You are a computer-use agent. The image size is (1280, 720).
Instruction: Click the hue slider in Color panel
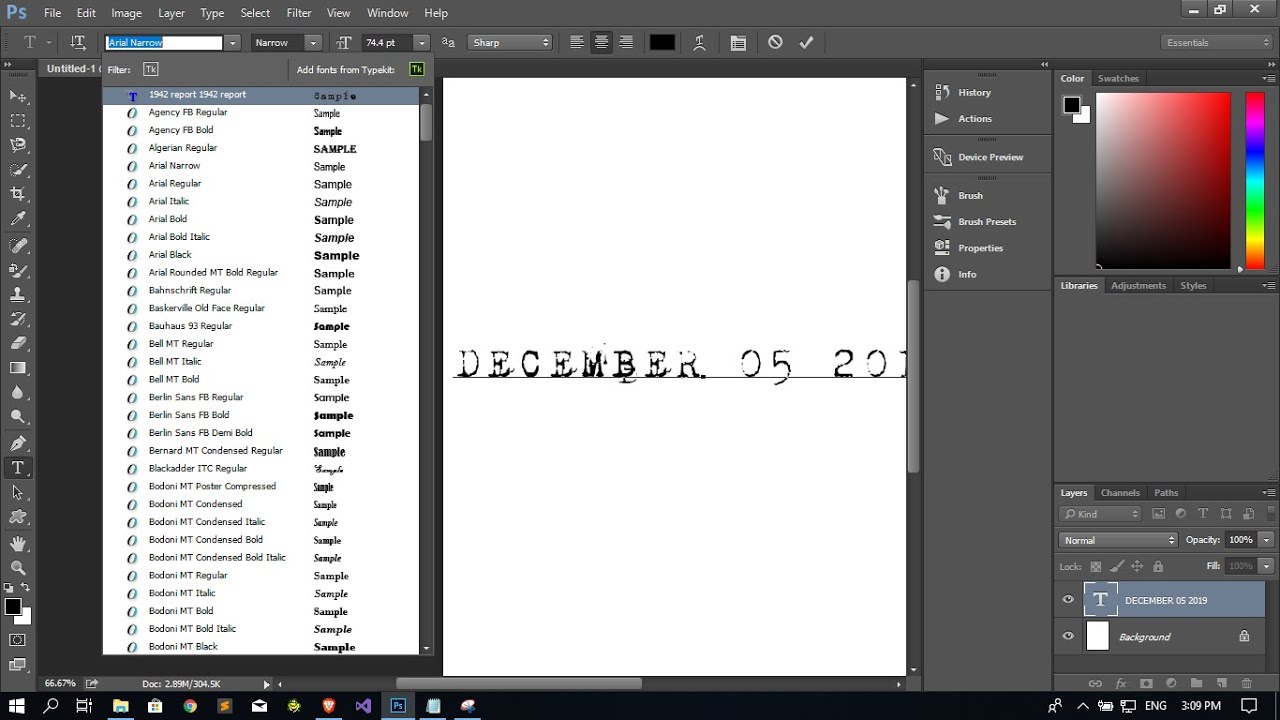(x=1254, y=180)
